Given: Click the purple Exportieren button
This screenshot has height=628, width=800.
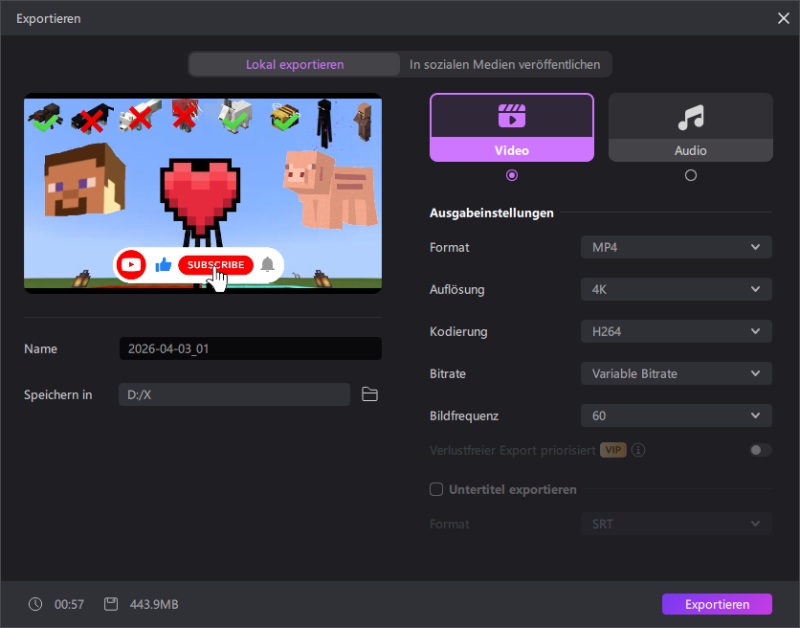Looking at the screenshot, I should click(x=717, y=604).
